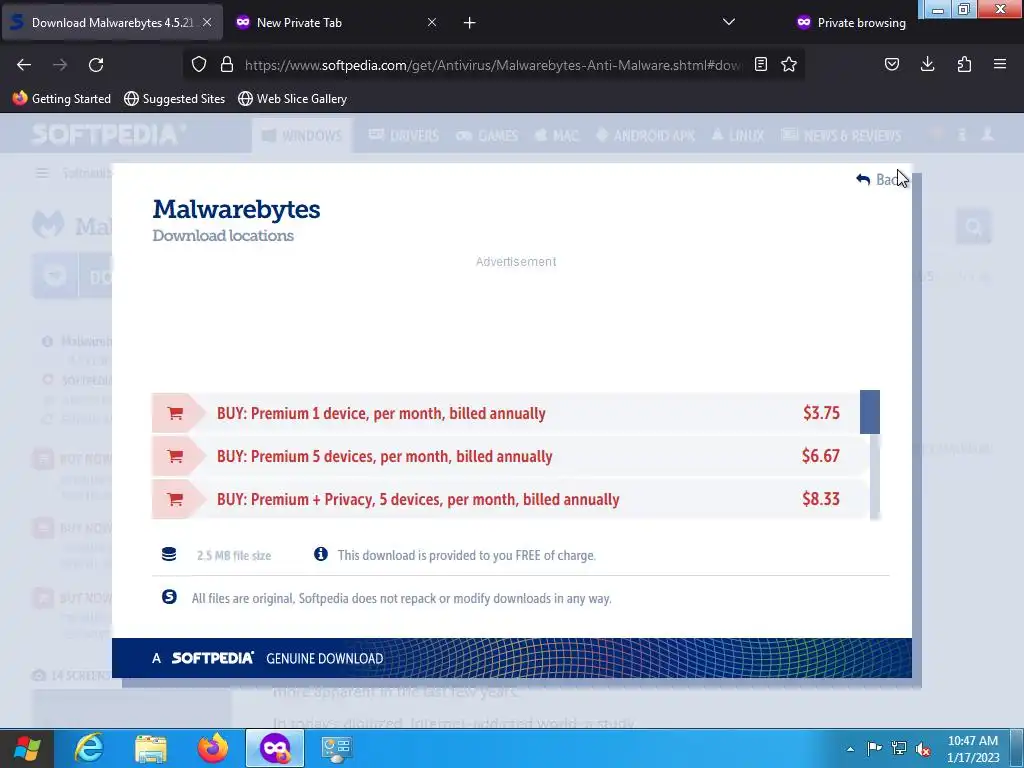Click the $3.75 price
The width and height of the screenshot is (1024, 768).
click(x=822, y=413)
